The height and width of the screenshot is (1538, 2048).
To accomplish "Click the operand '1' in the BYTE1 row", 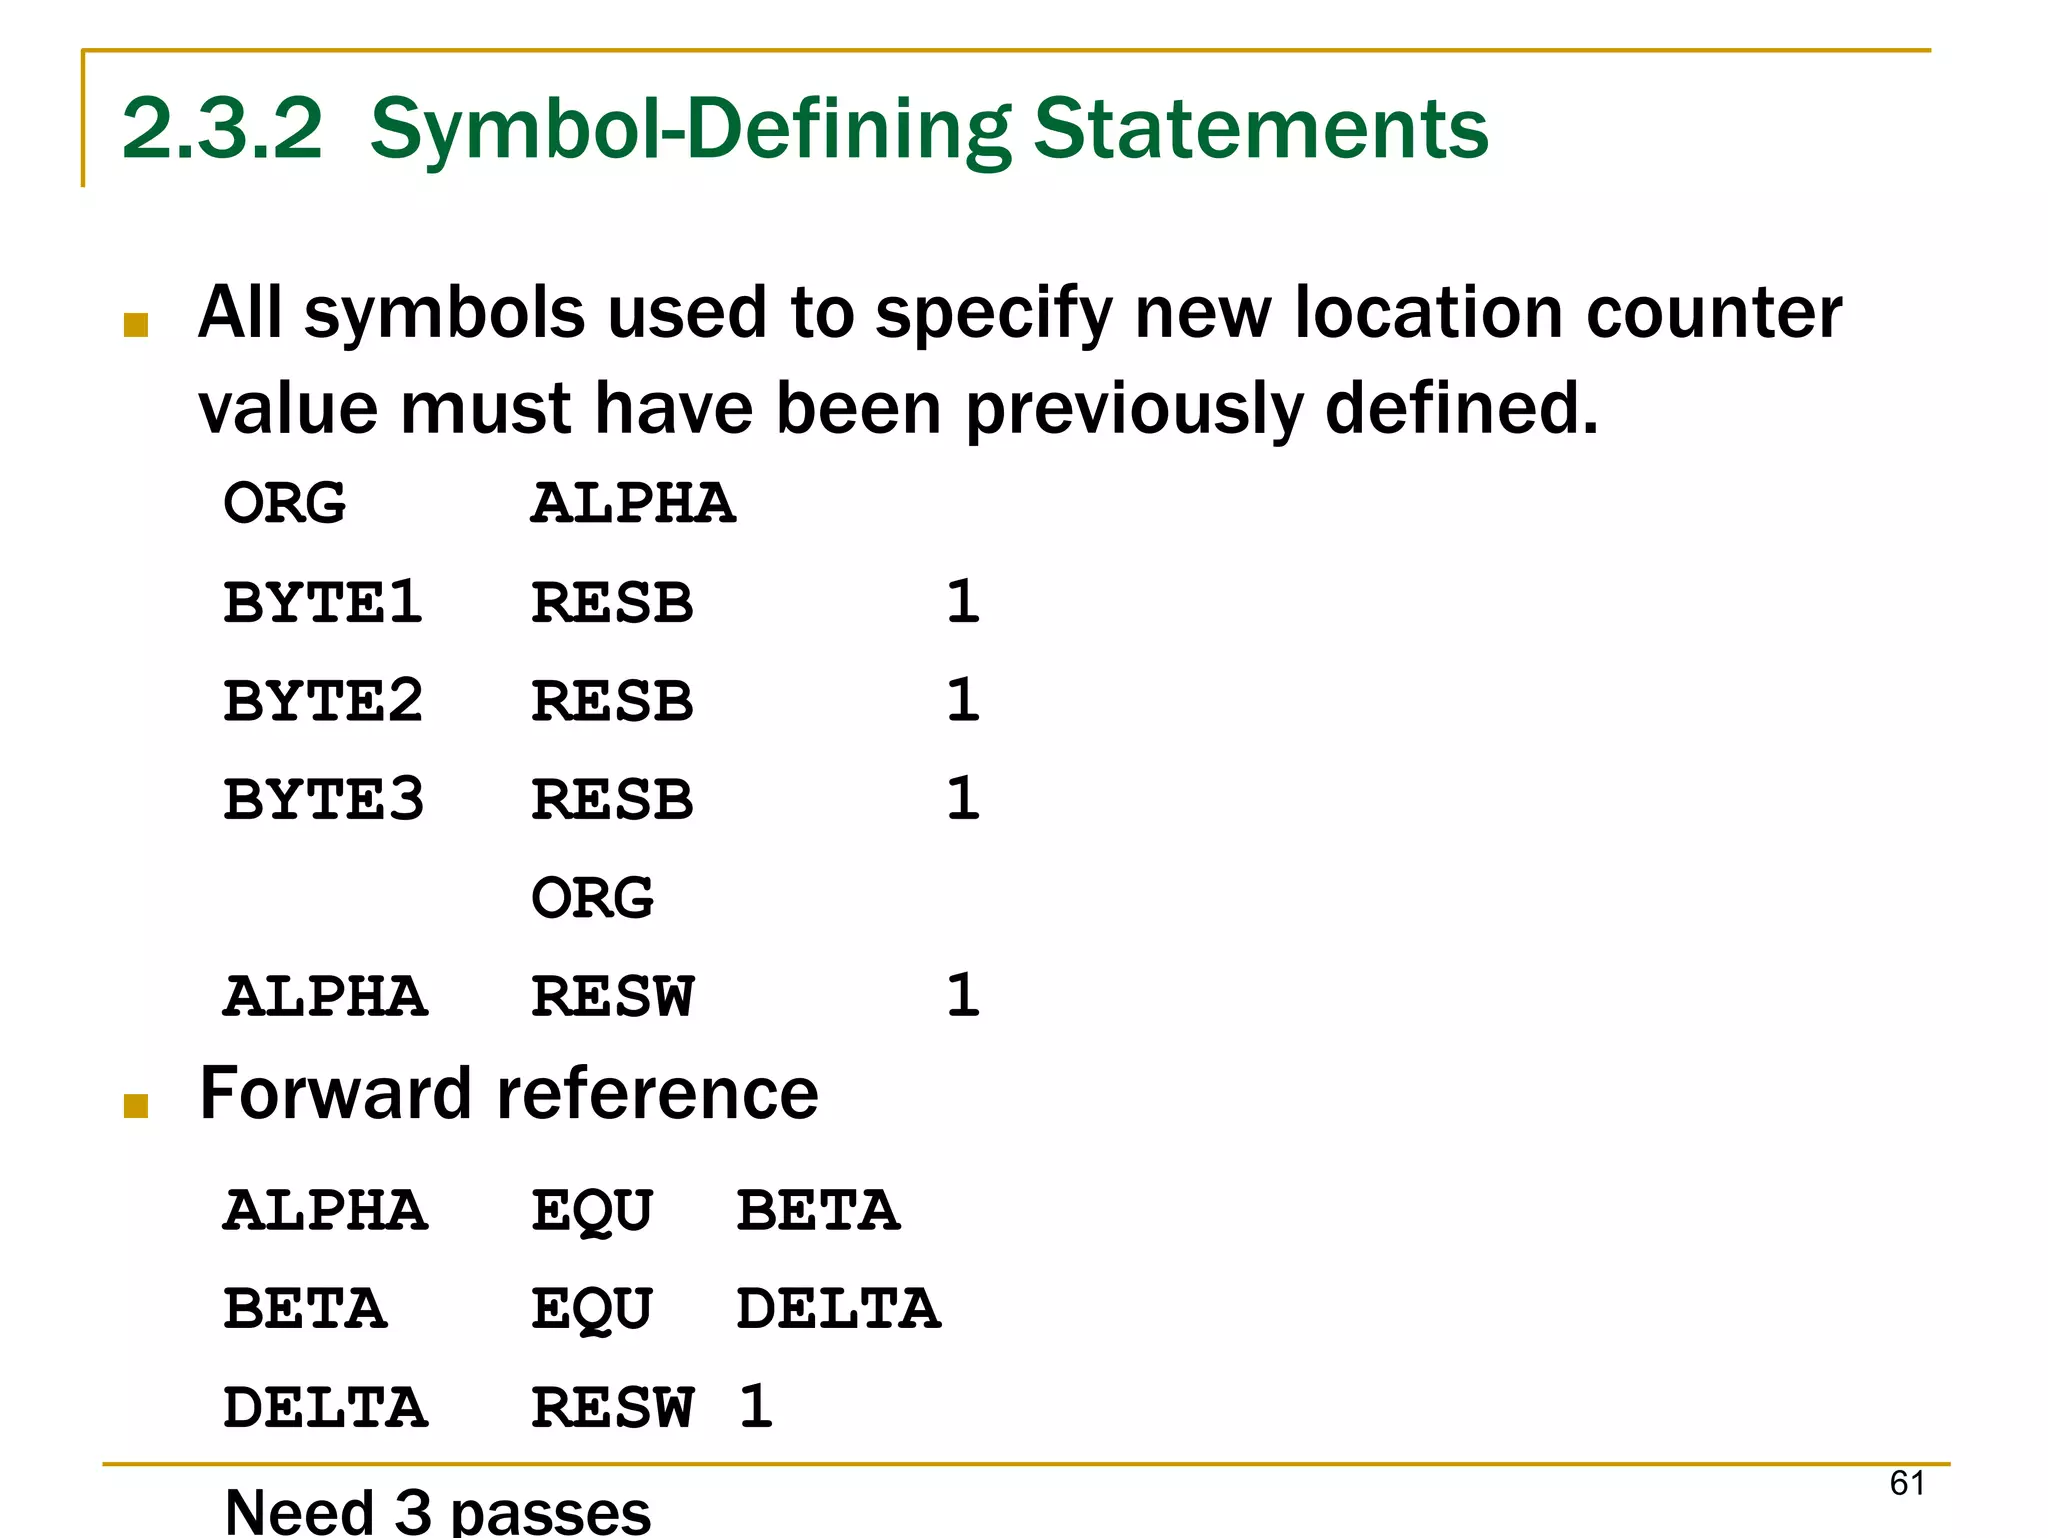I will 963,601.
